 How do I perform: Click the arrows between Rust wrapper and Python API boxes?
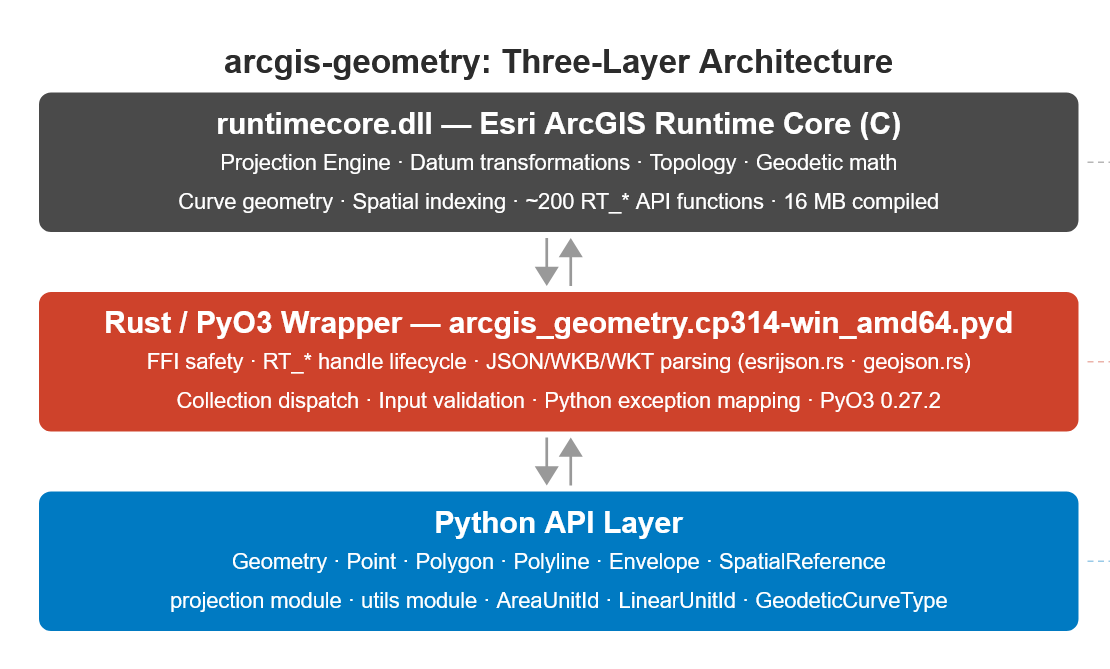pyautogui.click(x=559, y=462)
